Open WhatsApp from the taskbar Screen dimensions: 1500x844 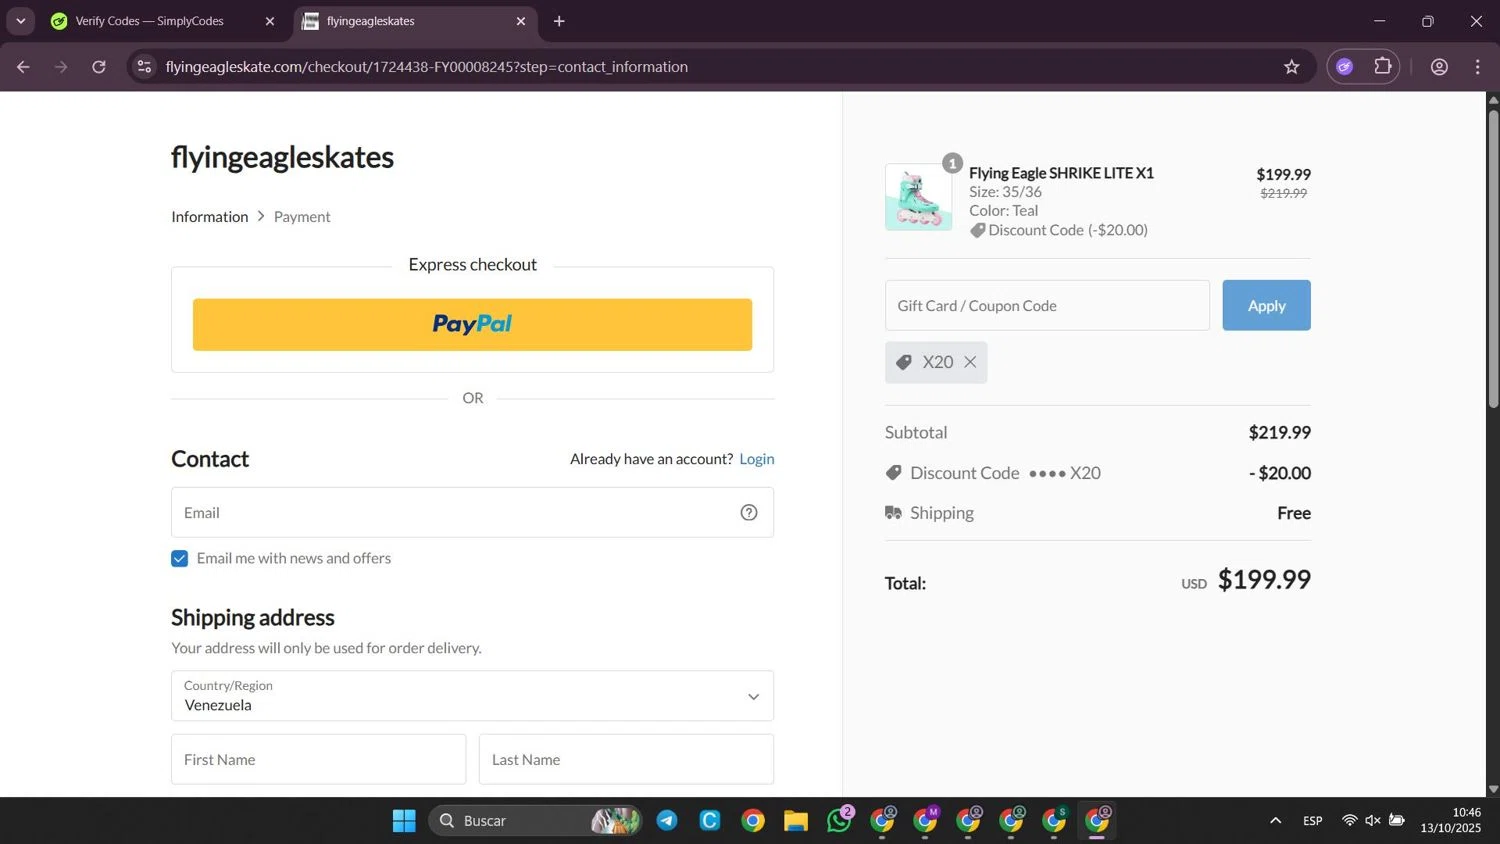pos(839,821)
